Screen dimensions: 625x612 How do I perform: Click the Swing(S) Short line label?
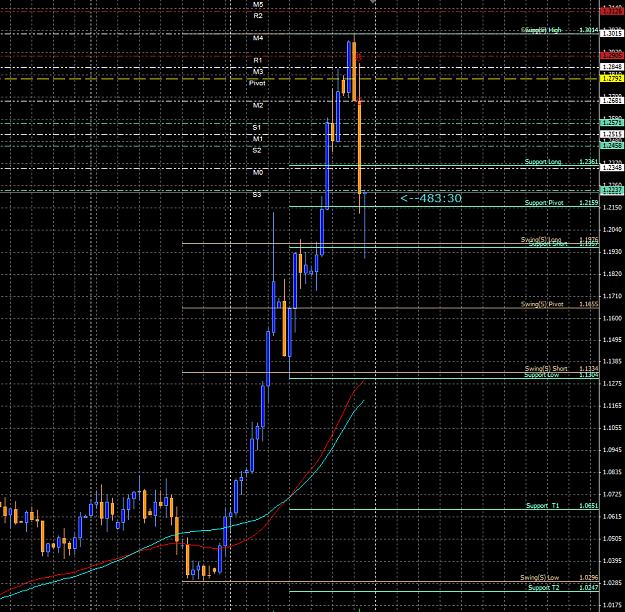[546, 368]
